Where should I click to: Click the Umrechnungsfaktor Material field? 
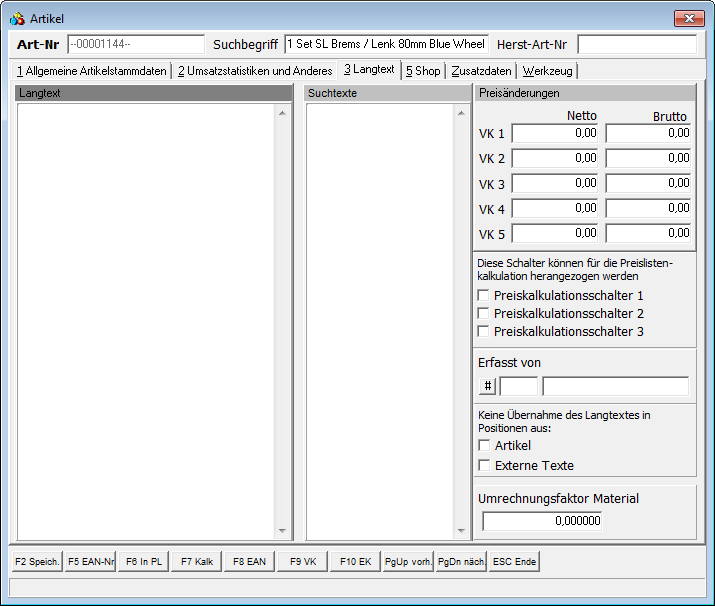coord(542,521)
